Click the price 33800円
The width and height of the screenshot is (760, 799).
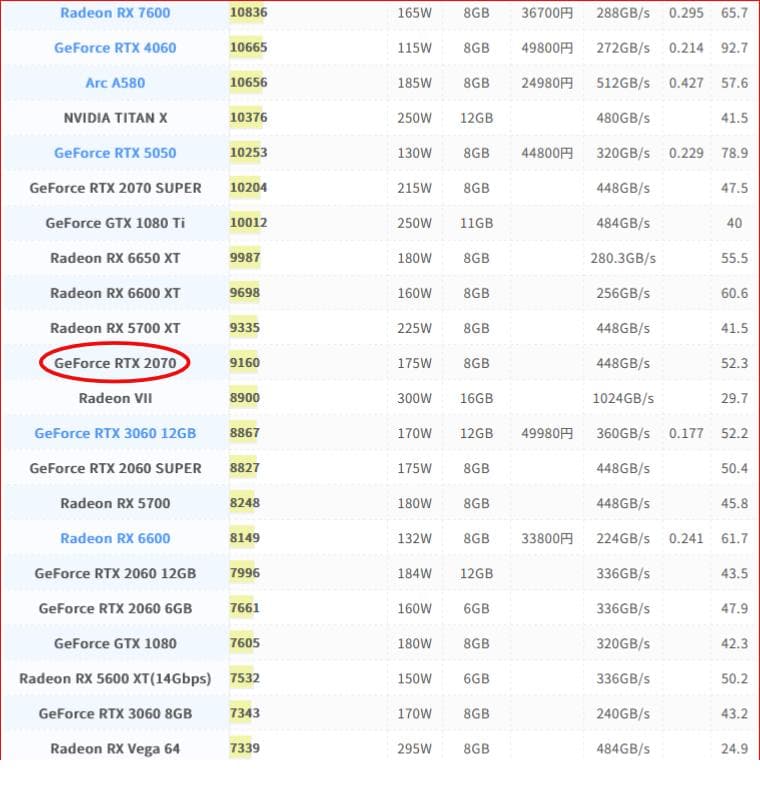[x=547, y=539]
